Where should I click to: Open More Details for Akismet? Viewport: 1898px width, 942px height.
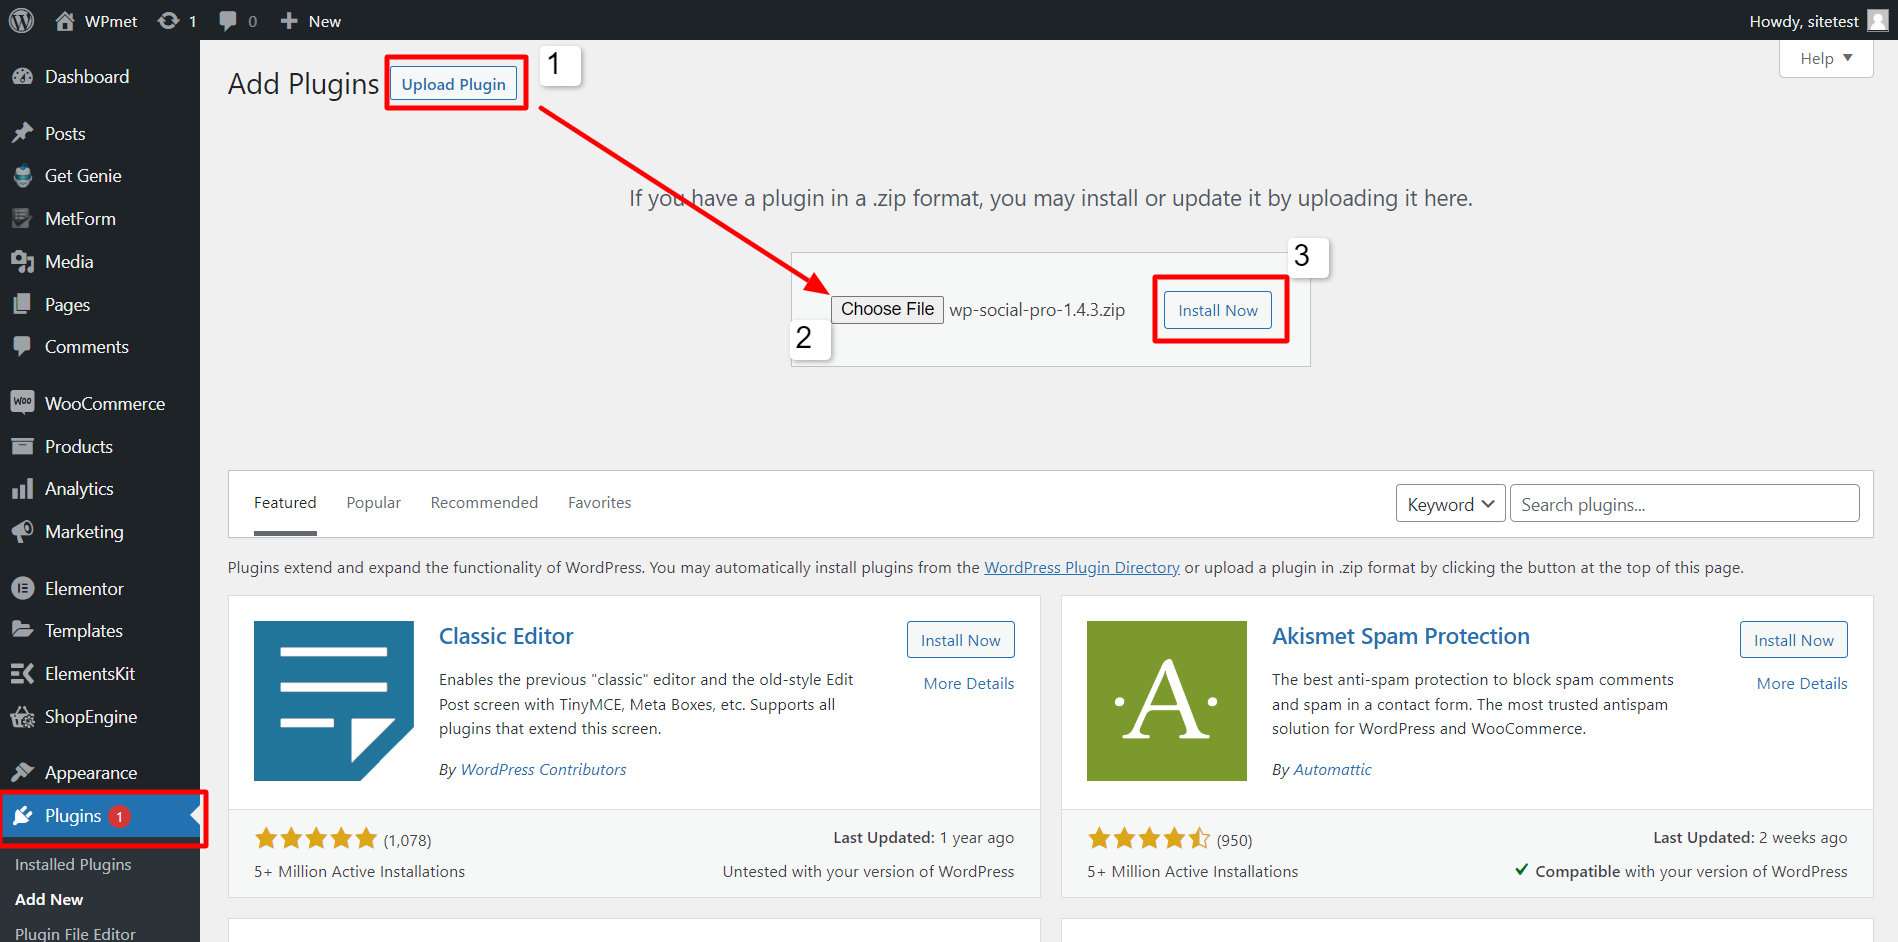[x=1802, y=684]
